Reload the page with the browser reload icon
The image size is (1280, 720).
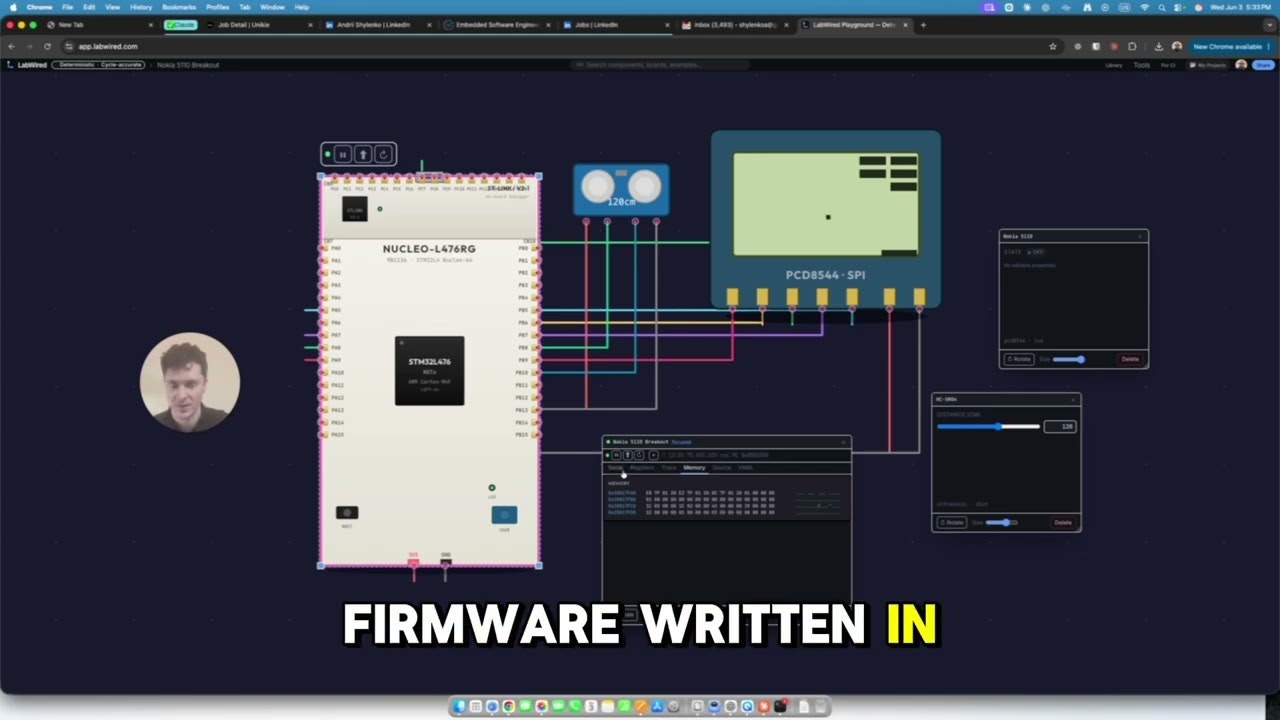(x=47, y=46)
